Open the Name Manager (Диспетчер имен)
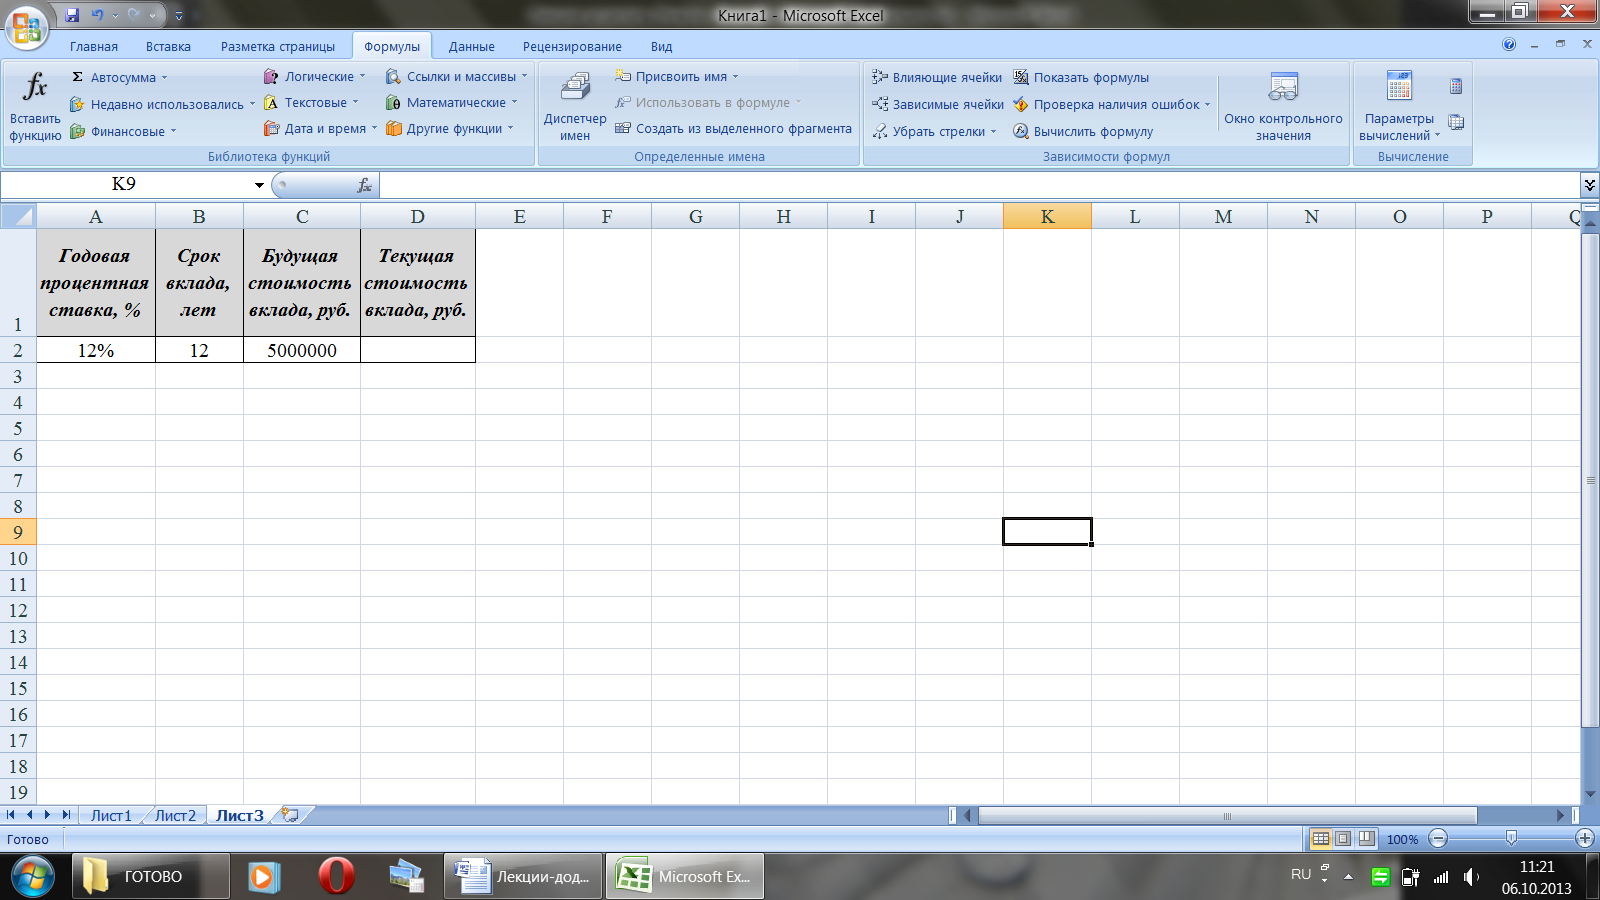 click(575, 106)
